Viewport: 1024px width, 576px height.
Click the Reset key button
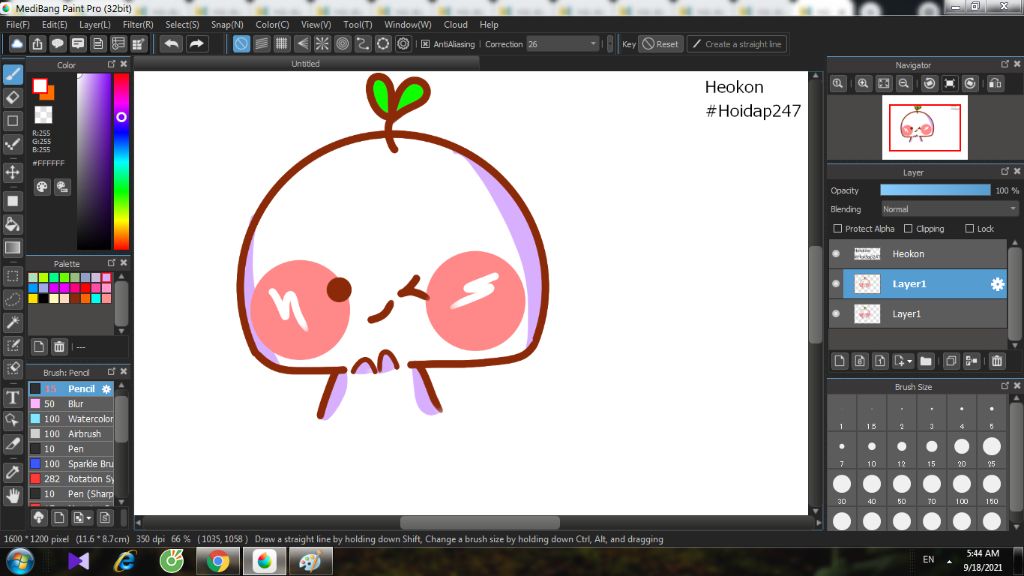(660, 44)
